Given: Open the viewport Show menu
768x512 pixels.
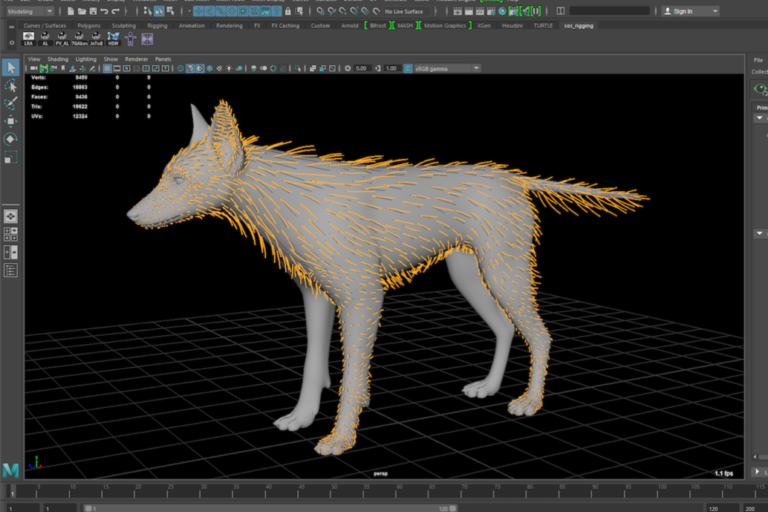Looking at the screenshot, I should (x=111, y=59).
